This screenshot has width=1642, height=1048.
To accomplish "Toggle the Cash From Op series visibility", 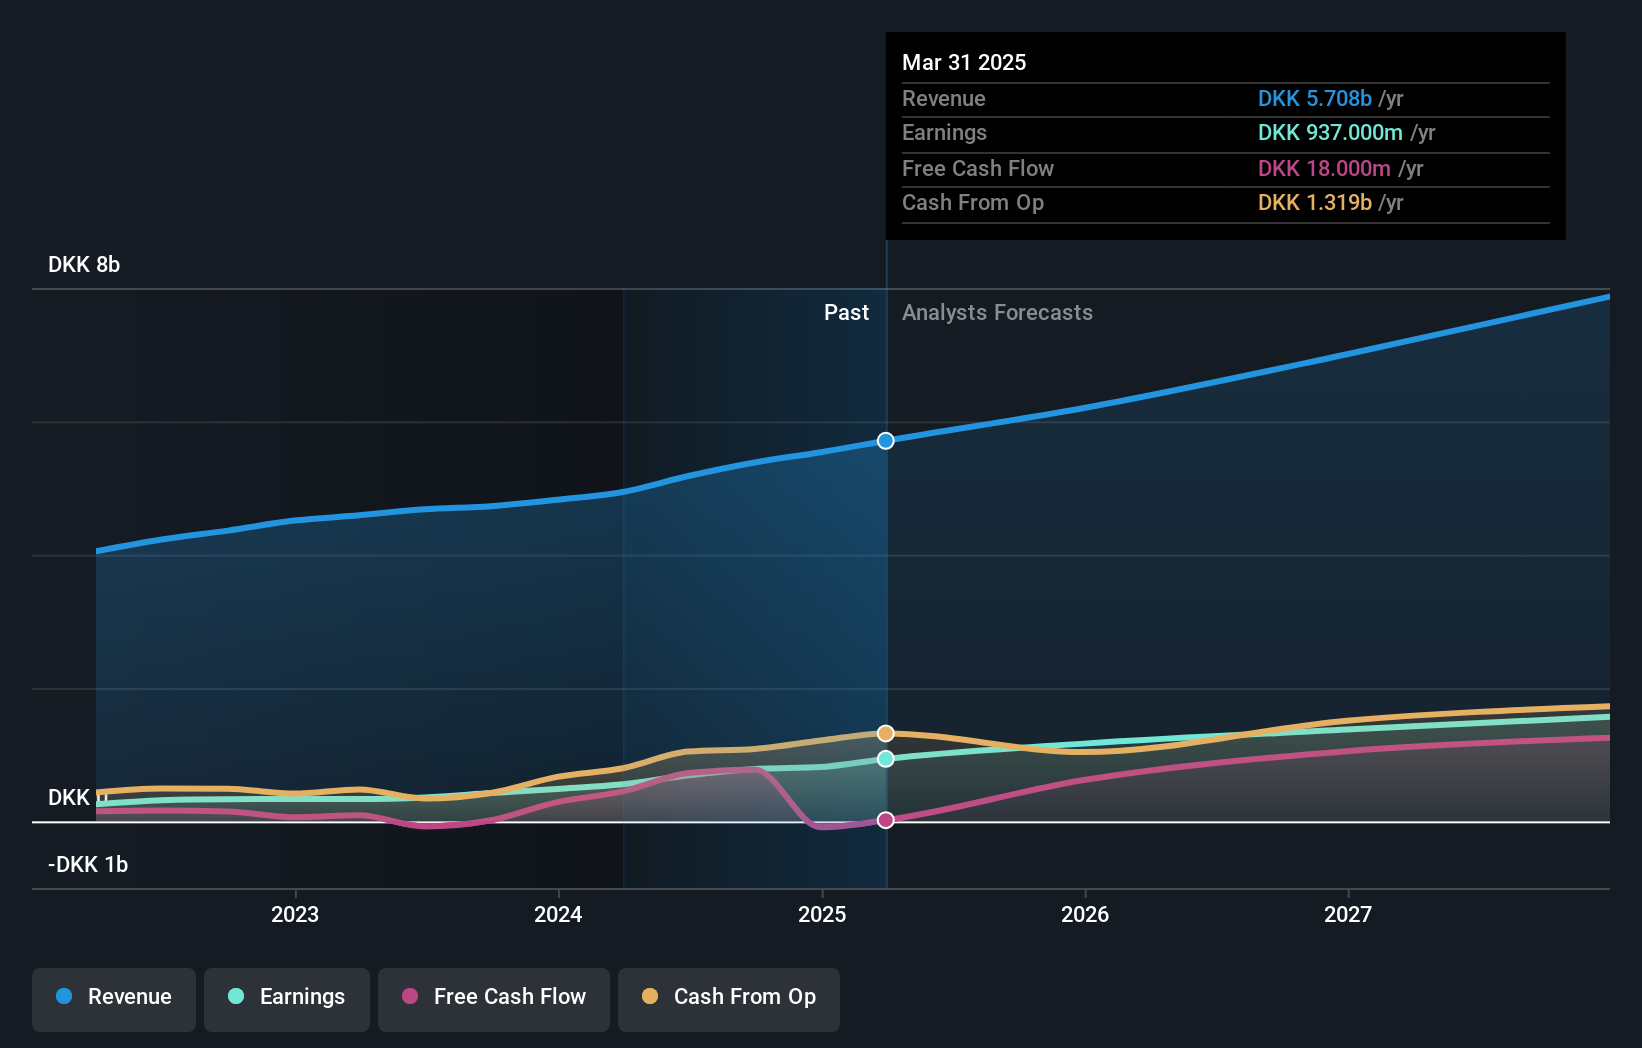I will [728, 997].
